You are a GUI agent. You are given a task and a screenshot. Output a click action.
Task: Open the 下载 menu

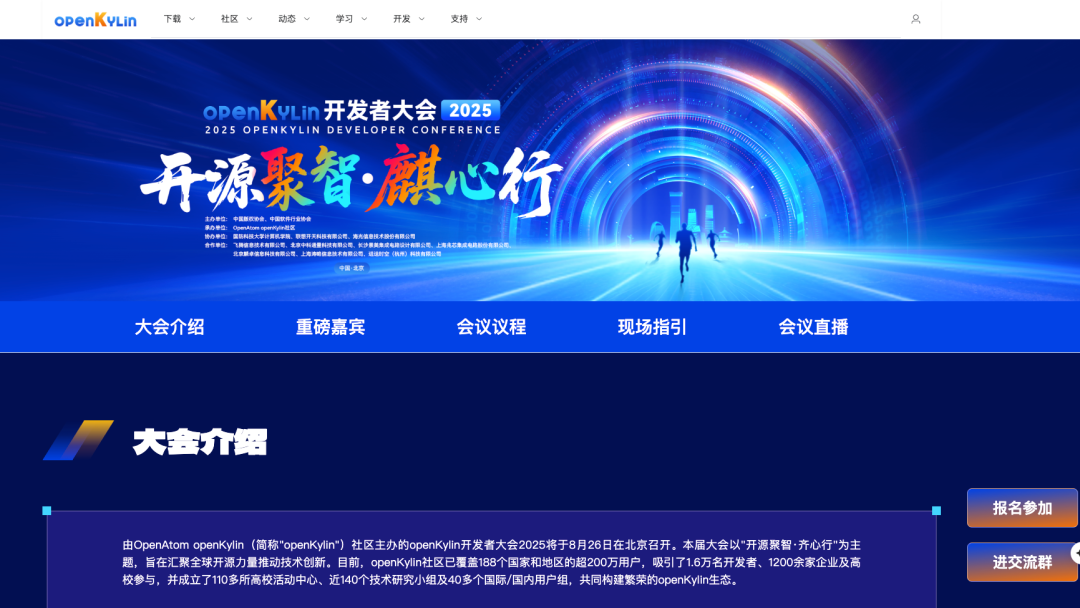(x=172, y=19)
